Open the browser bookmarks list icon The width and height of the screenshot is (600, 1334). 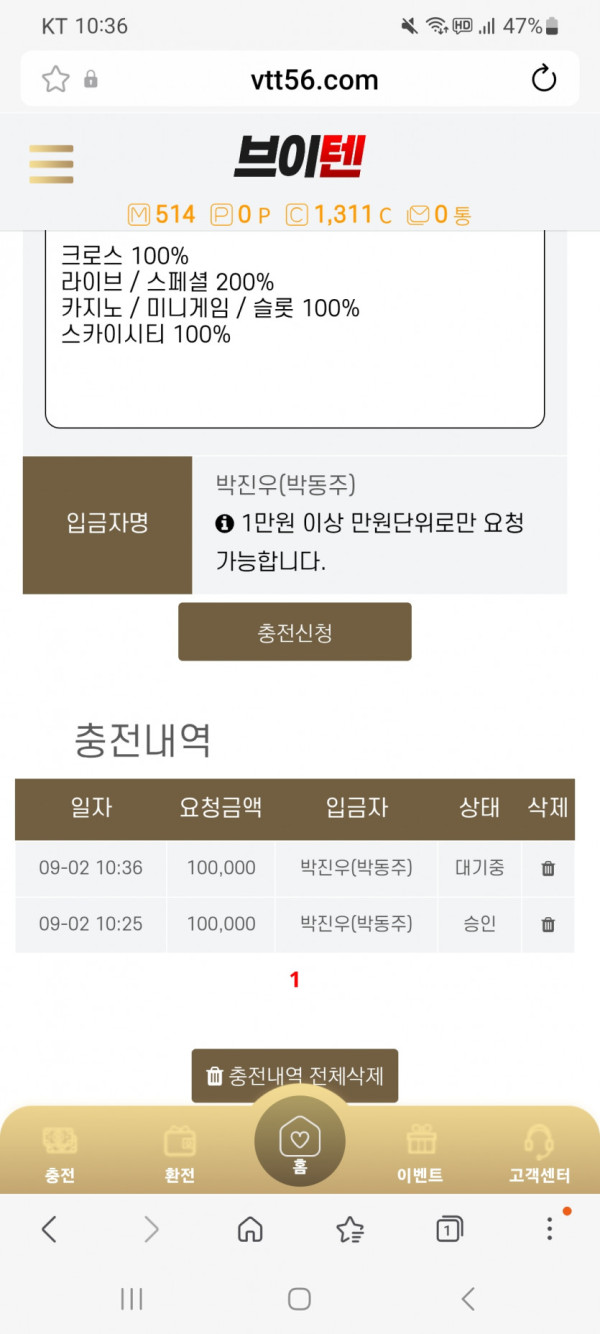(350, 1229)
